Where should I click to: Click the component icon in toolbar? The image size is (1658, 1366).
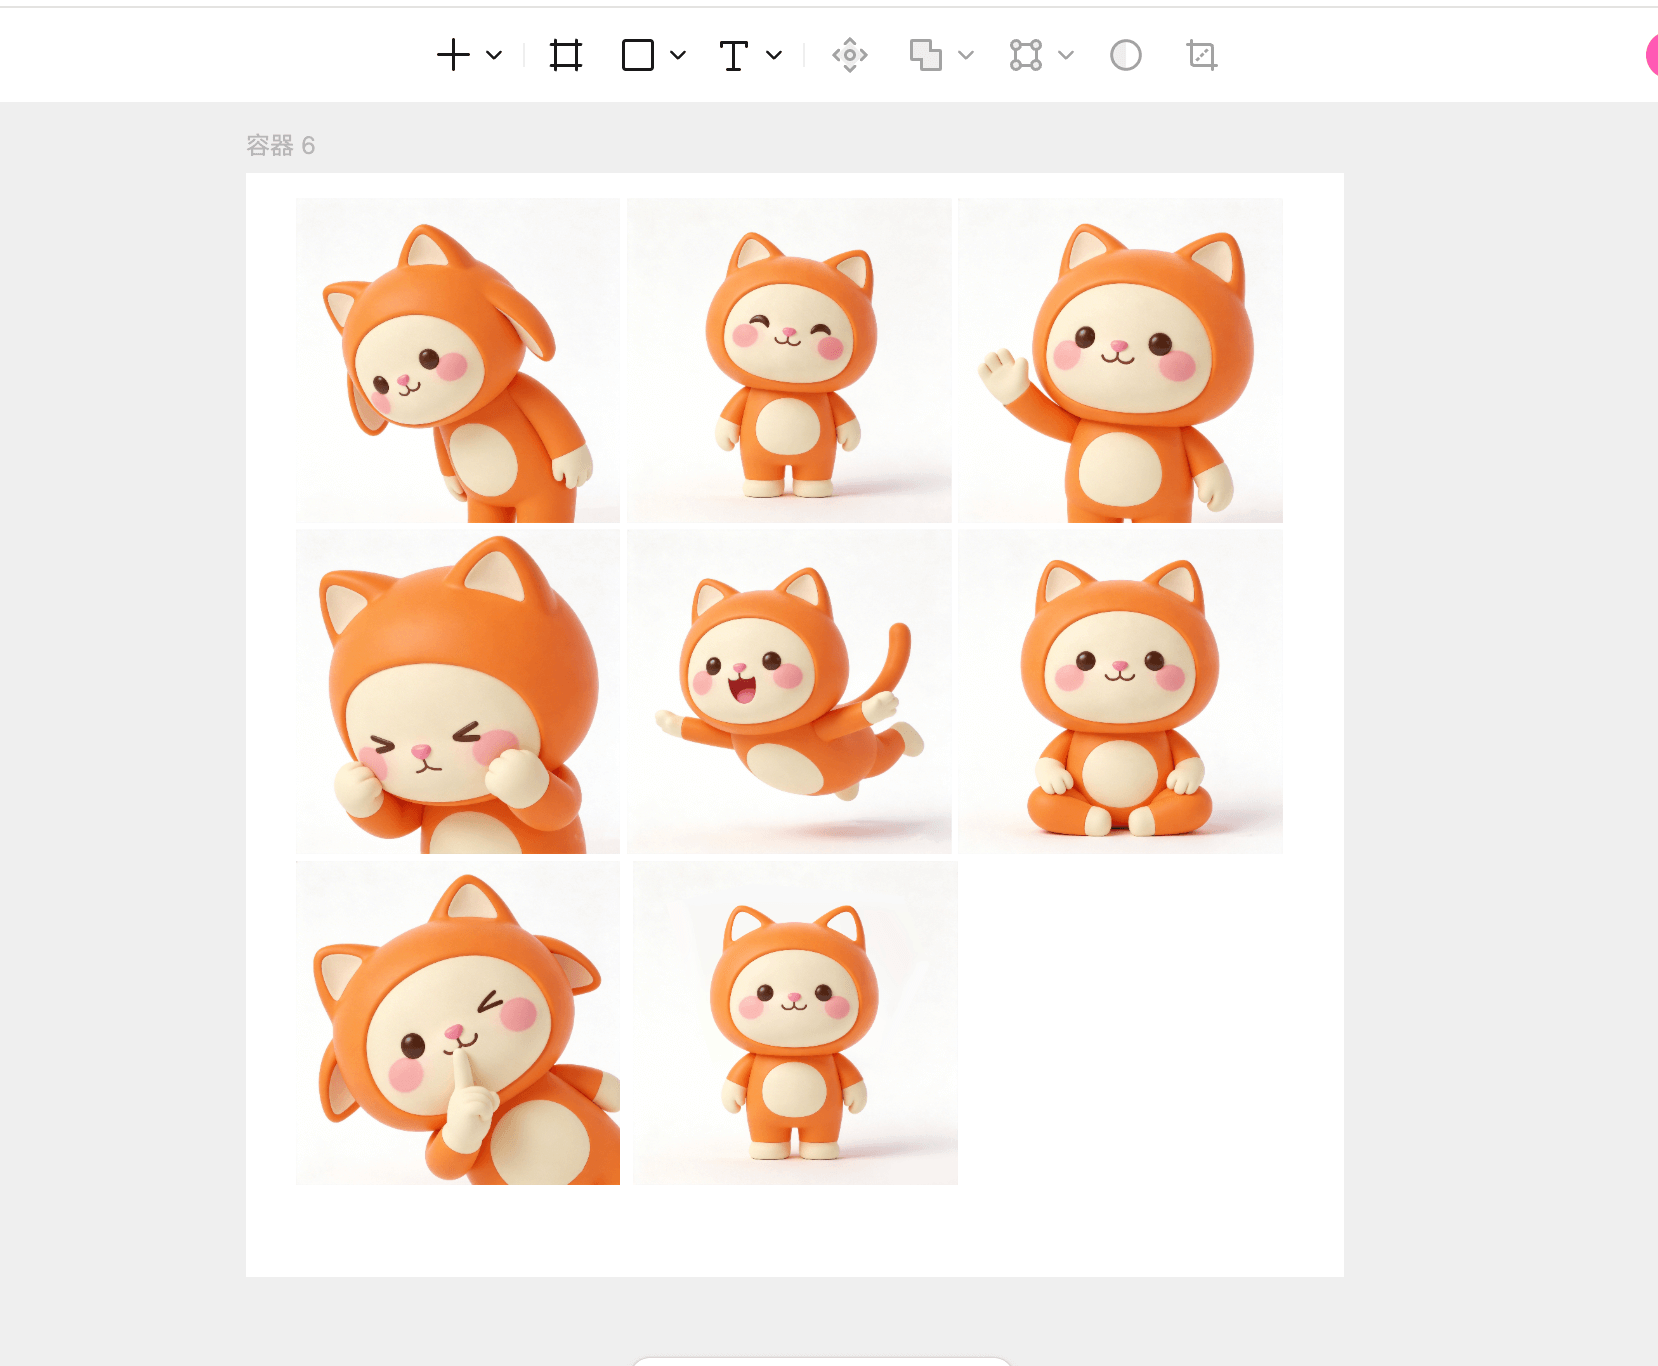(850, 55)
